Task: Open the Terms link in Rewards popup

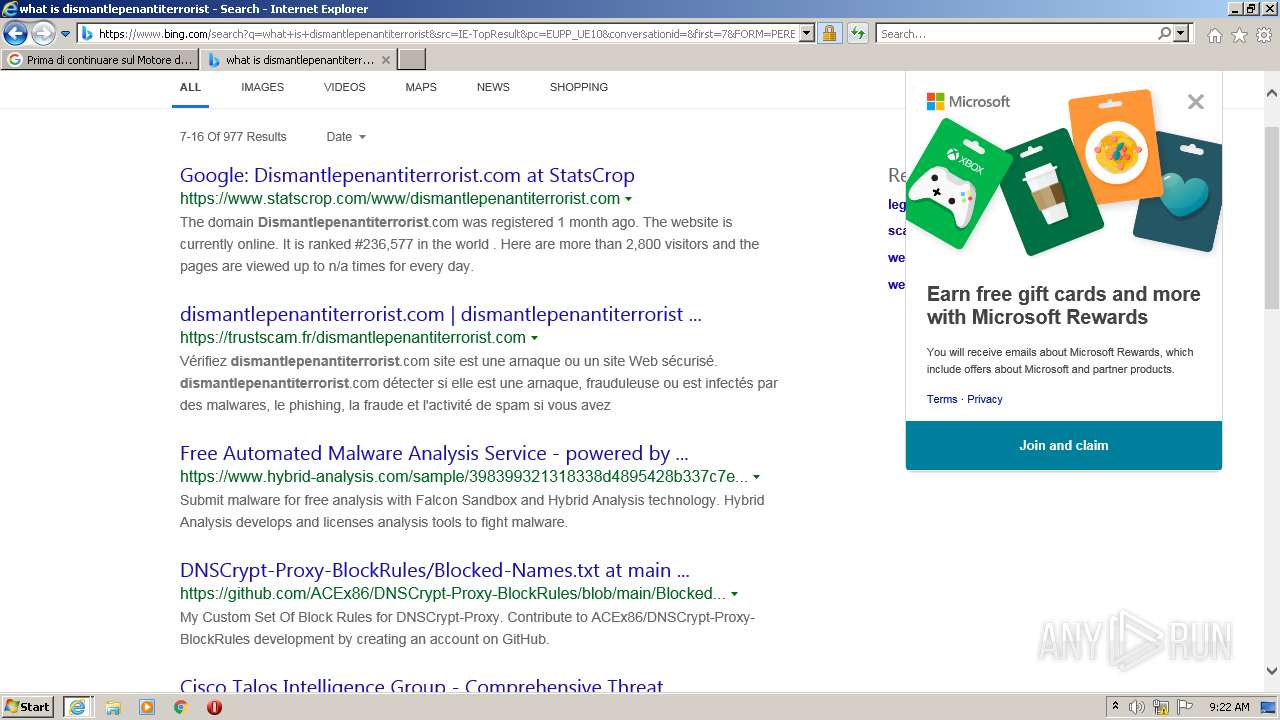Action: tap(942, 399)
